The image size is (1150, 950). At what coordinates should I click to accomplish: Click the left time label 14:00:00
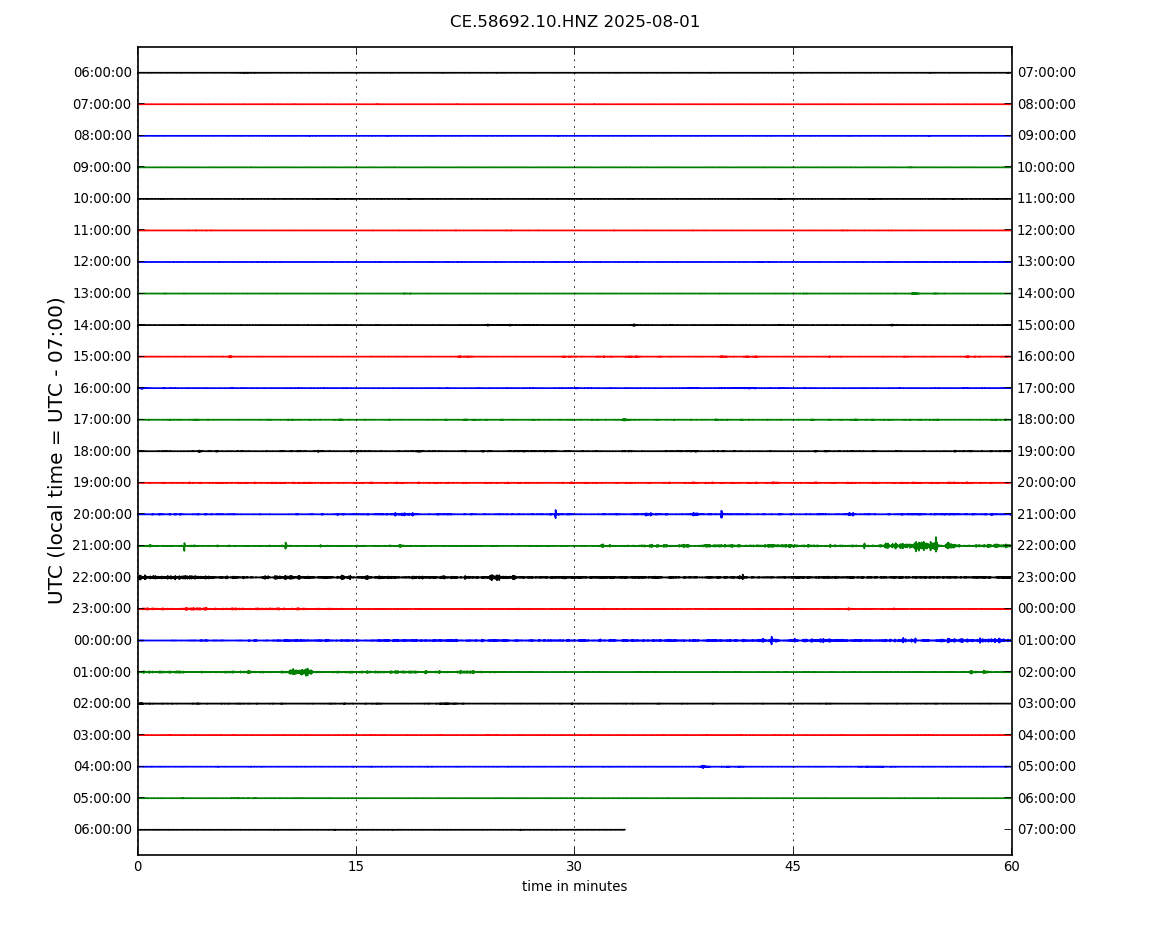pos(103,325)
